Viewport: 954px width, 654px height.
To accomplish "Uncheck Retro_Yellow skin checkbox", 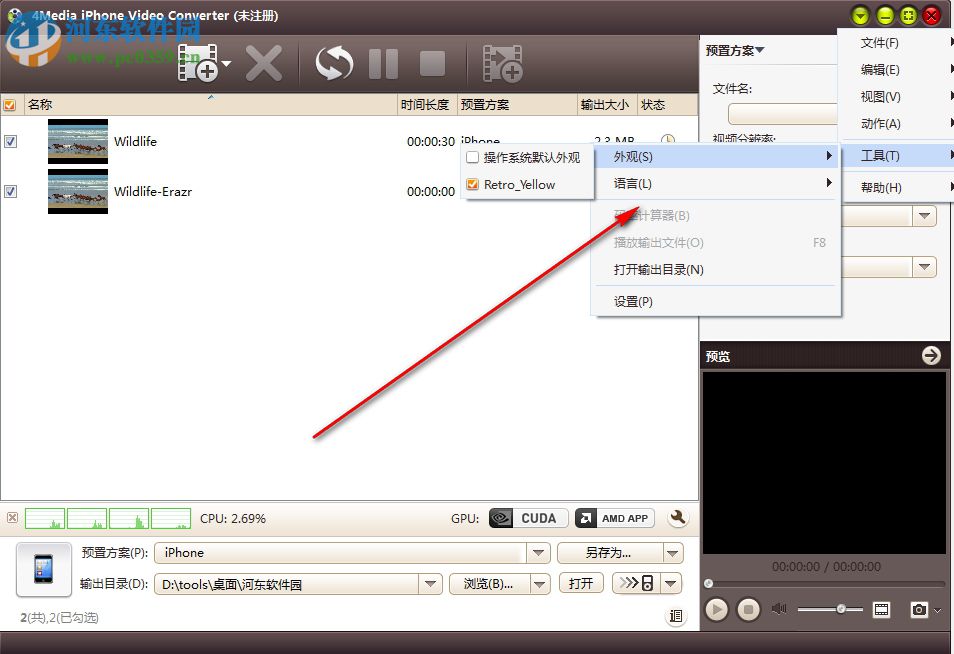I will pyautogui.click(x=471, y=184).
